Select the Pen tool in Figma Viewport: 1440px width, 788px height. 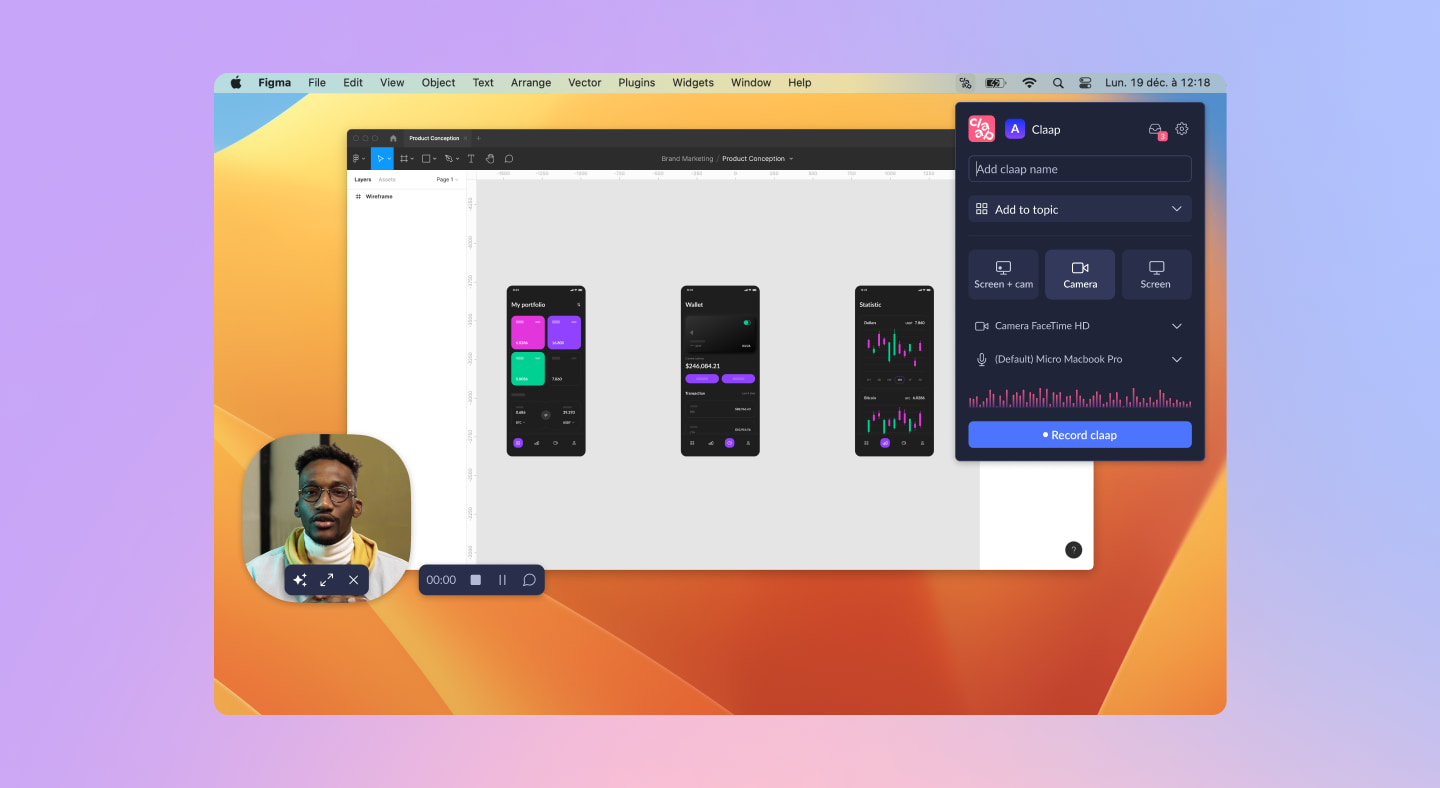click(x=449, y=158)
